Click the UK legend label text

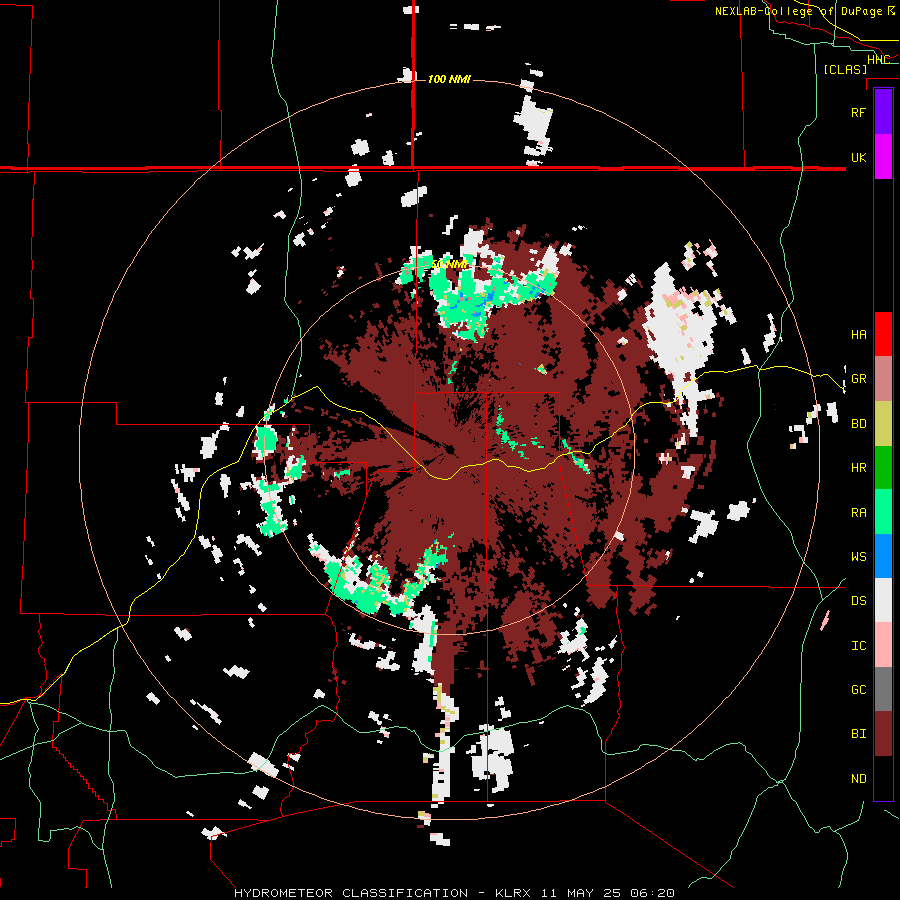pyautogui.click(x=858, y=157)
